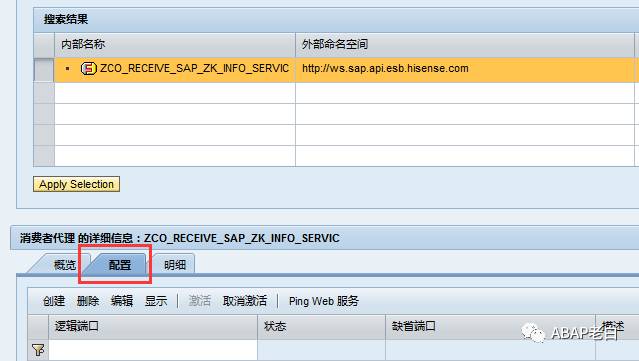The width and height of the screenshot is (639, 361).
Task: Click the 删除 toolbar action
Action: [88, 301]
